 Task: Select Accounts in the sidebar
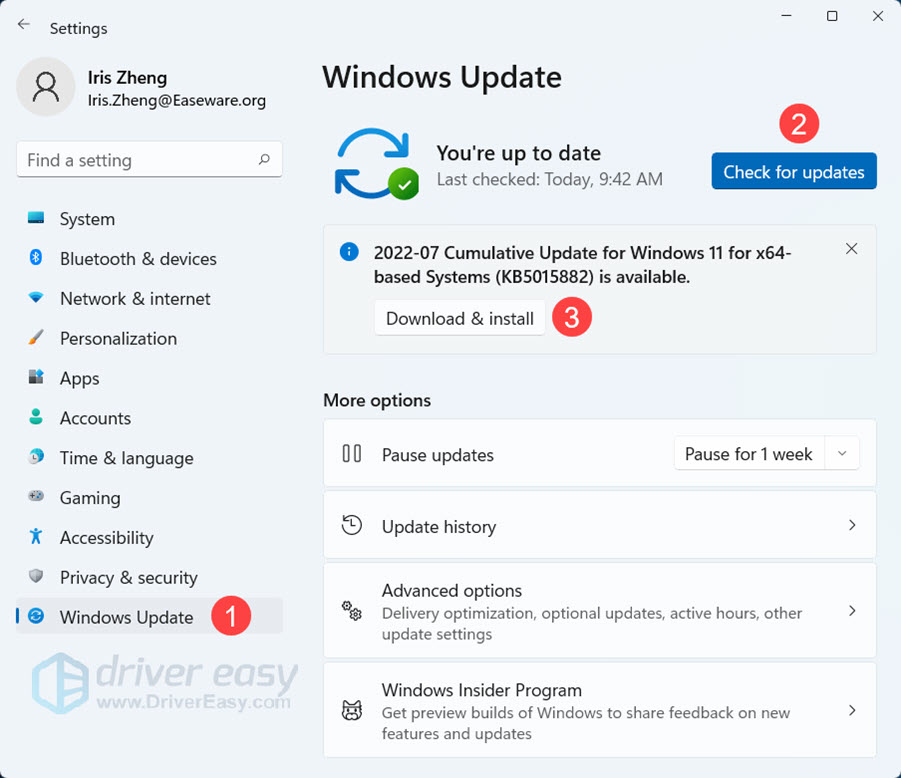point(95,418)
